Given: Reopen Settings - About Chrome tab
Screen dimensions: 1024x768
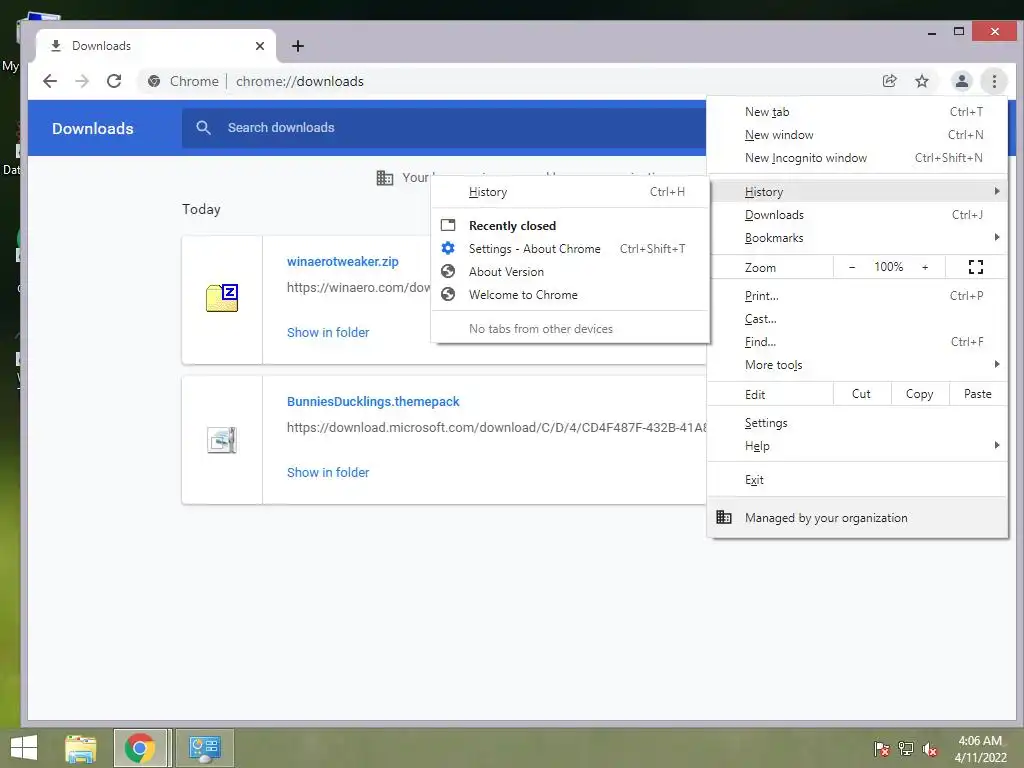Looking at the screenshot, I should pyautogui.click(x=570, y=248).
